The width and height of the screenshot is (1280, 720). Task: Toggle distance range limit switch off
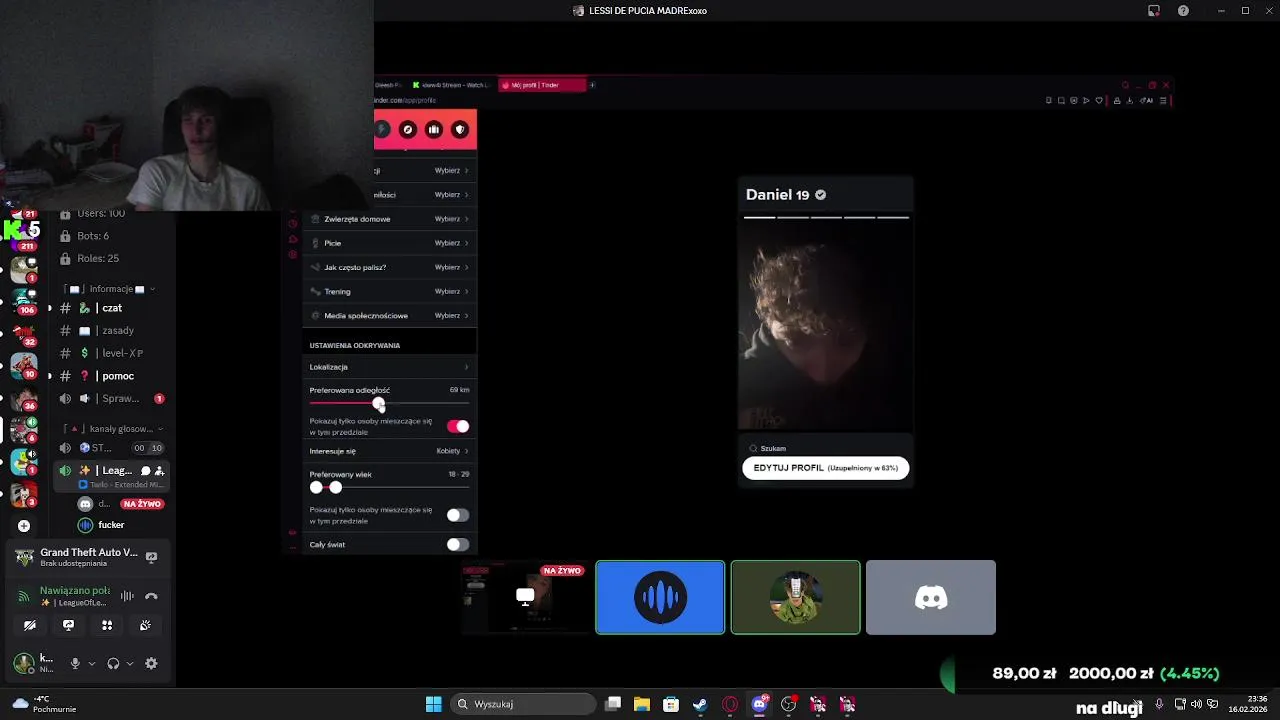(x=458, y=426)
